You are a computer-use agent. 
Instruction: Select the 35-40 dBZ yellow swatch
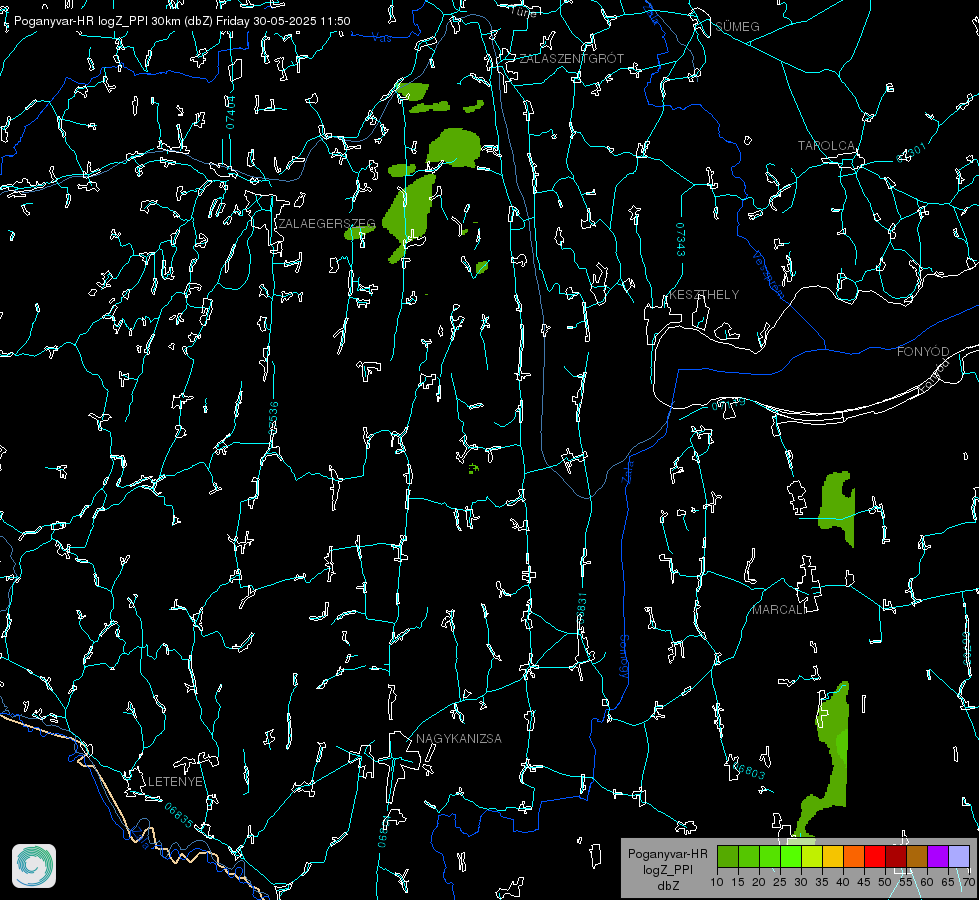tap(833, 856)
